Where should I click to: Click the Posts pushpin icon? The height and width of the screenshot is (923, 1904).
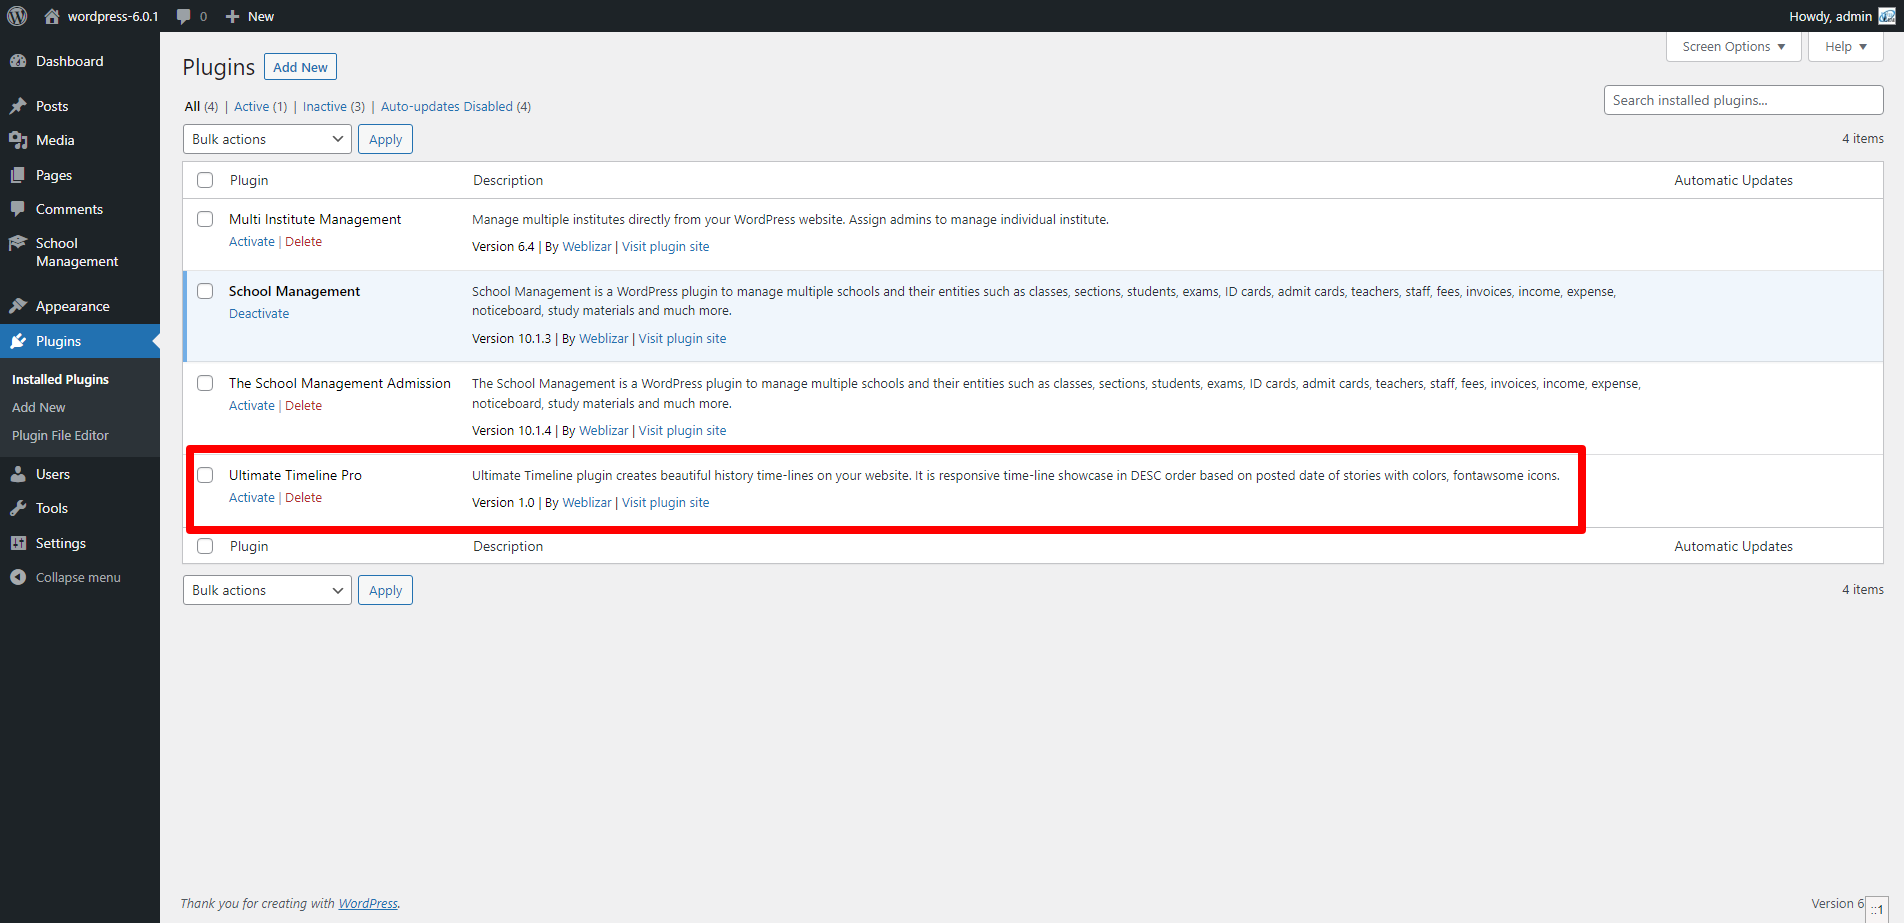click(18, 106)
